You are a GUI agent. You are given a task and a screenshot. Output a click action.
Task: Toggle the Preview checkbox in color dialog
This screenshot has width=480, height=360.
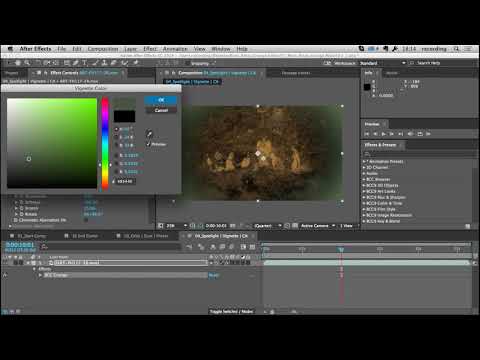148,144
